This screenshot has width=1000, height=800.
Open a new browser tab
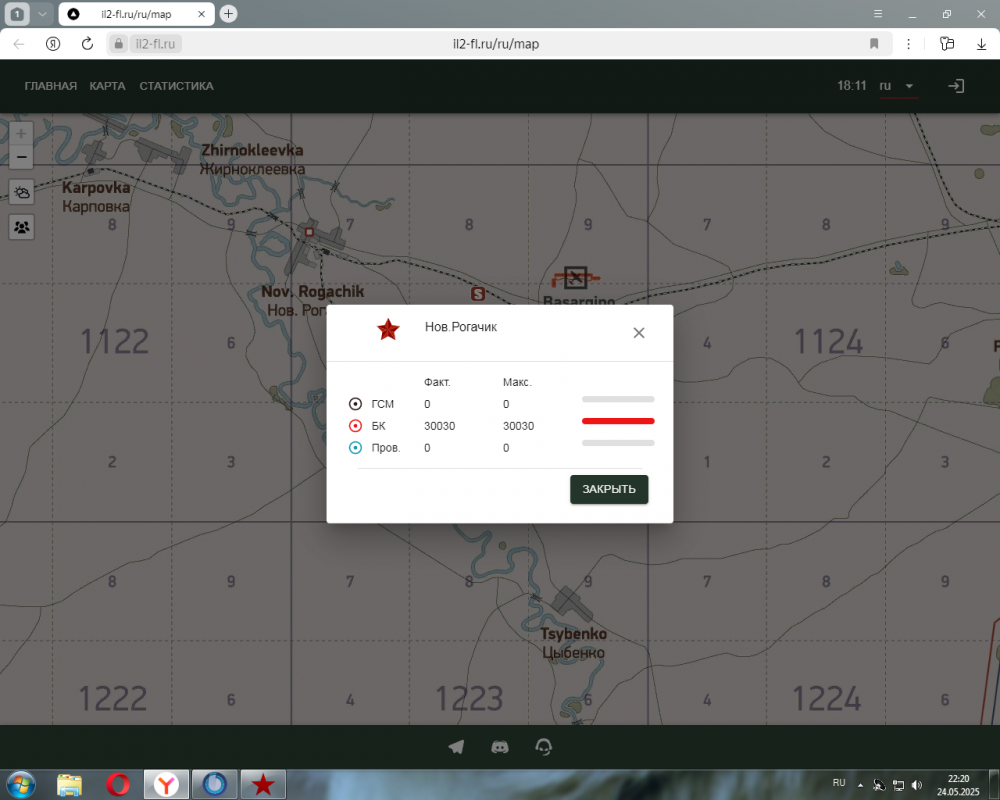pos(228,13)
